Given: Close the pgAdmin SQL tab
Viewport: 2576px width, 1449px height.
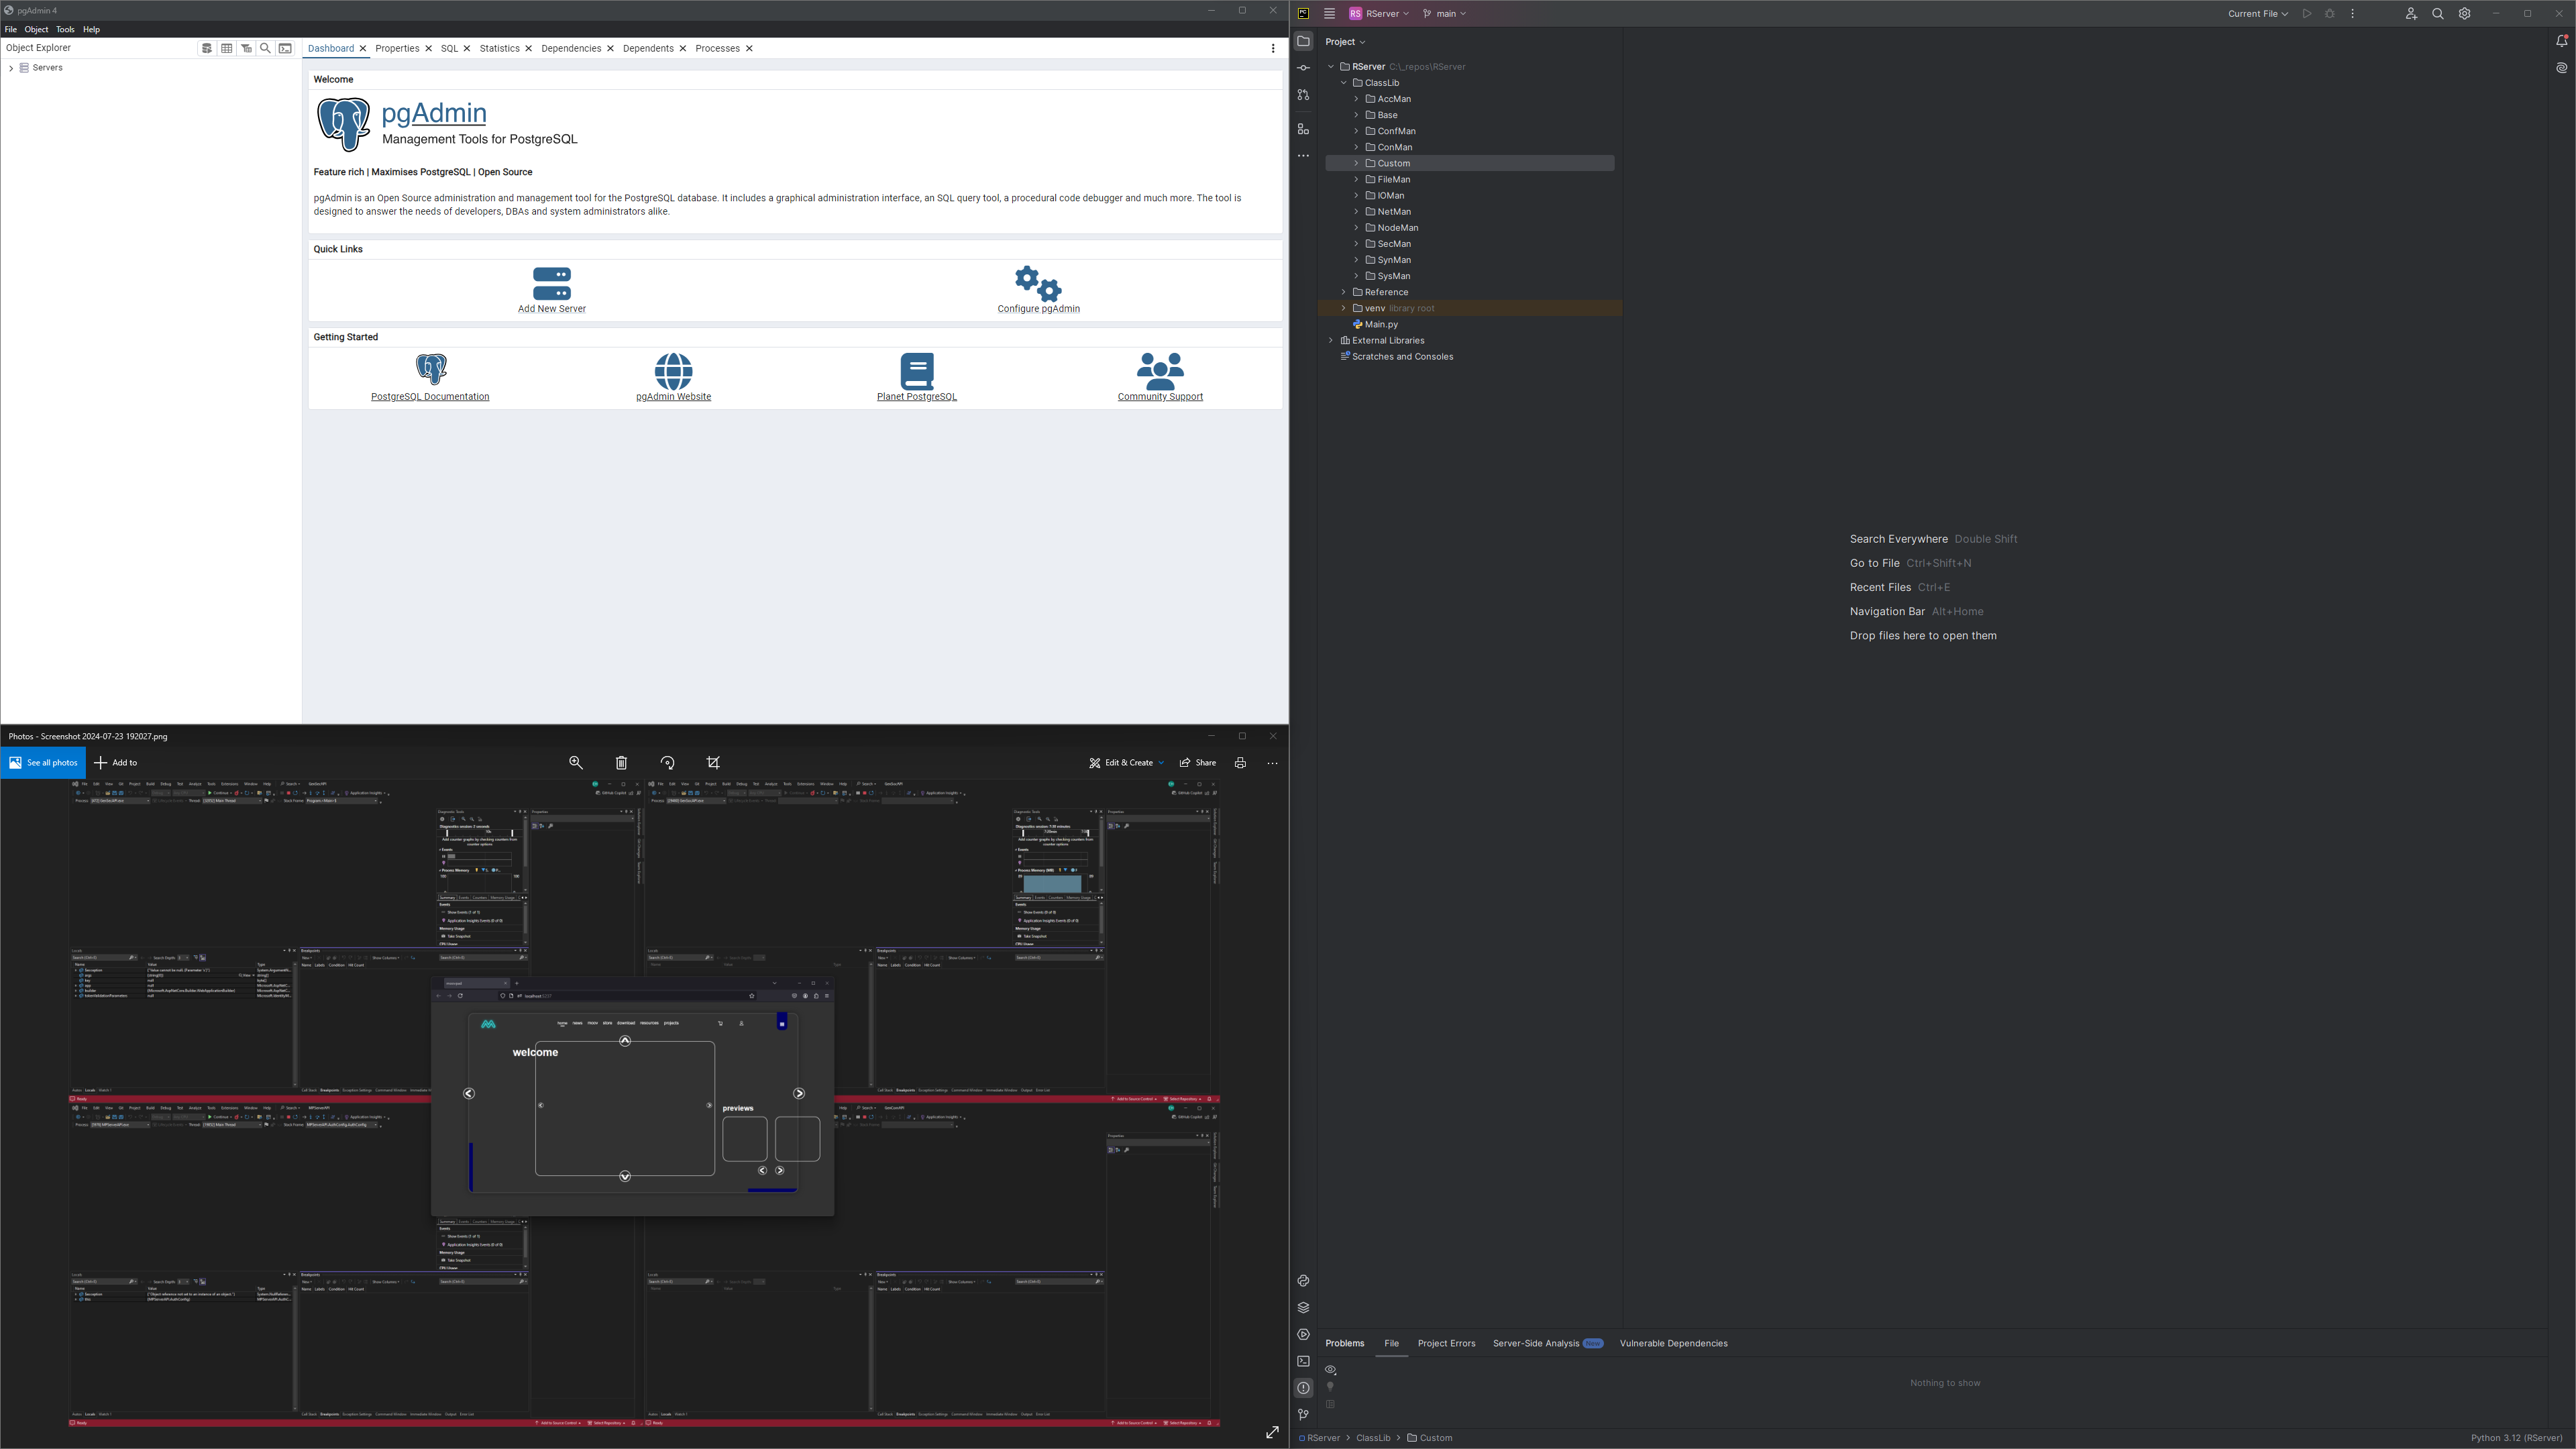Looking at the screenshot, I should point(467,48).
